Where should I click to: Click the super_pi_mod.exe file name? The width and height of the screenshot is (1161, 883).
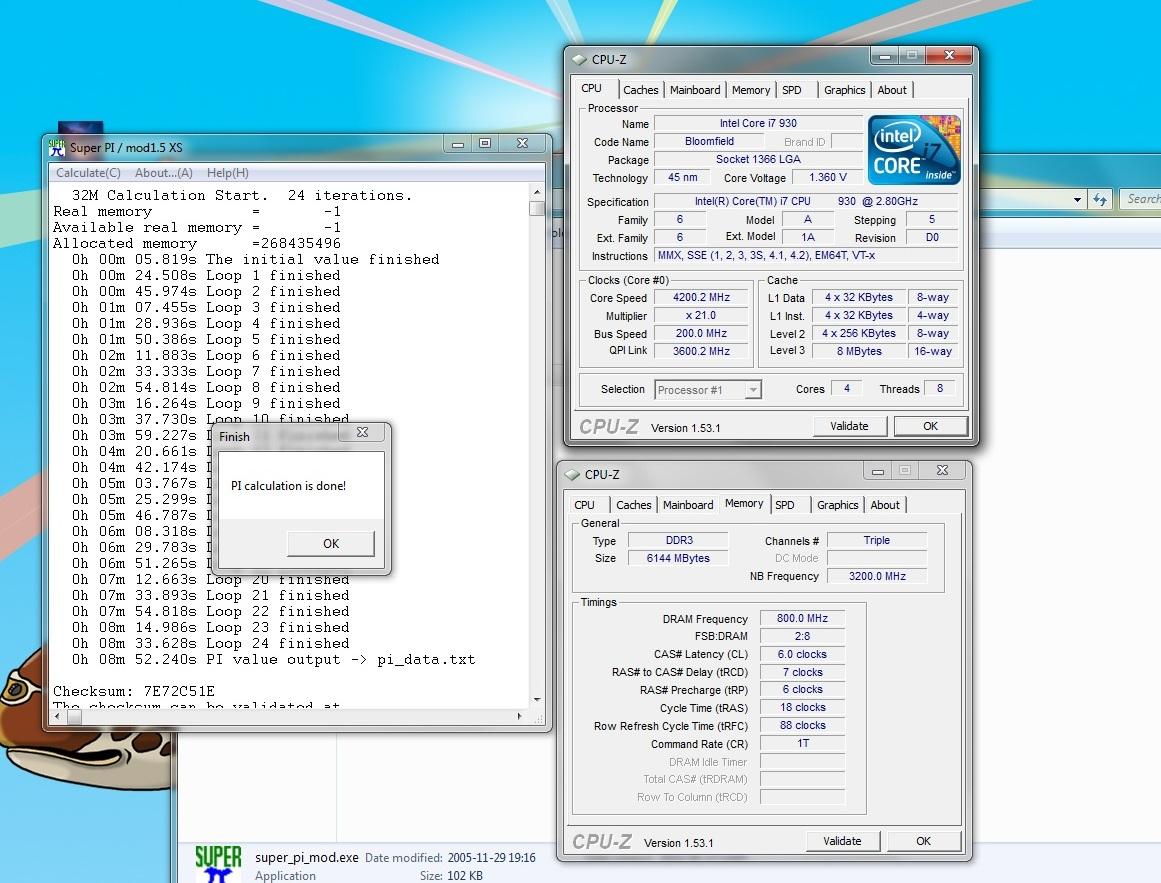[307, 857]
